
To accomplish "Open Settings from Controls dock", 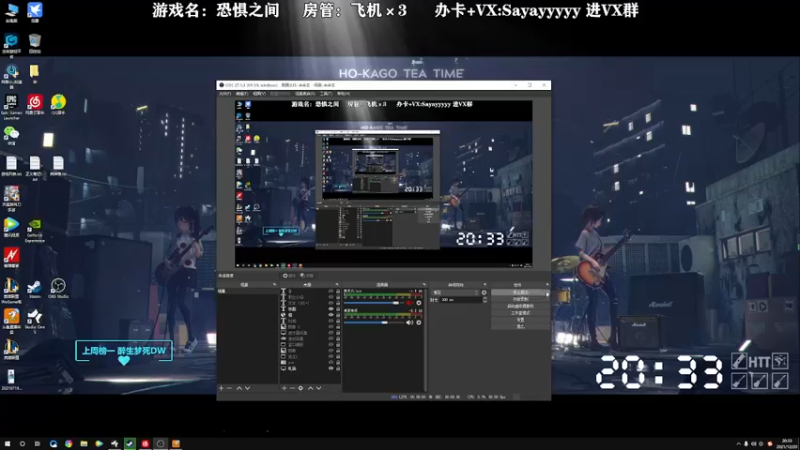I will pyautogui.click(x=520, y=319).
